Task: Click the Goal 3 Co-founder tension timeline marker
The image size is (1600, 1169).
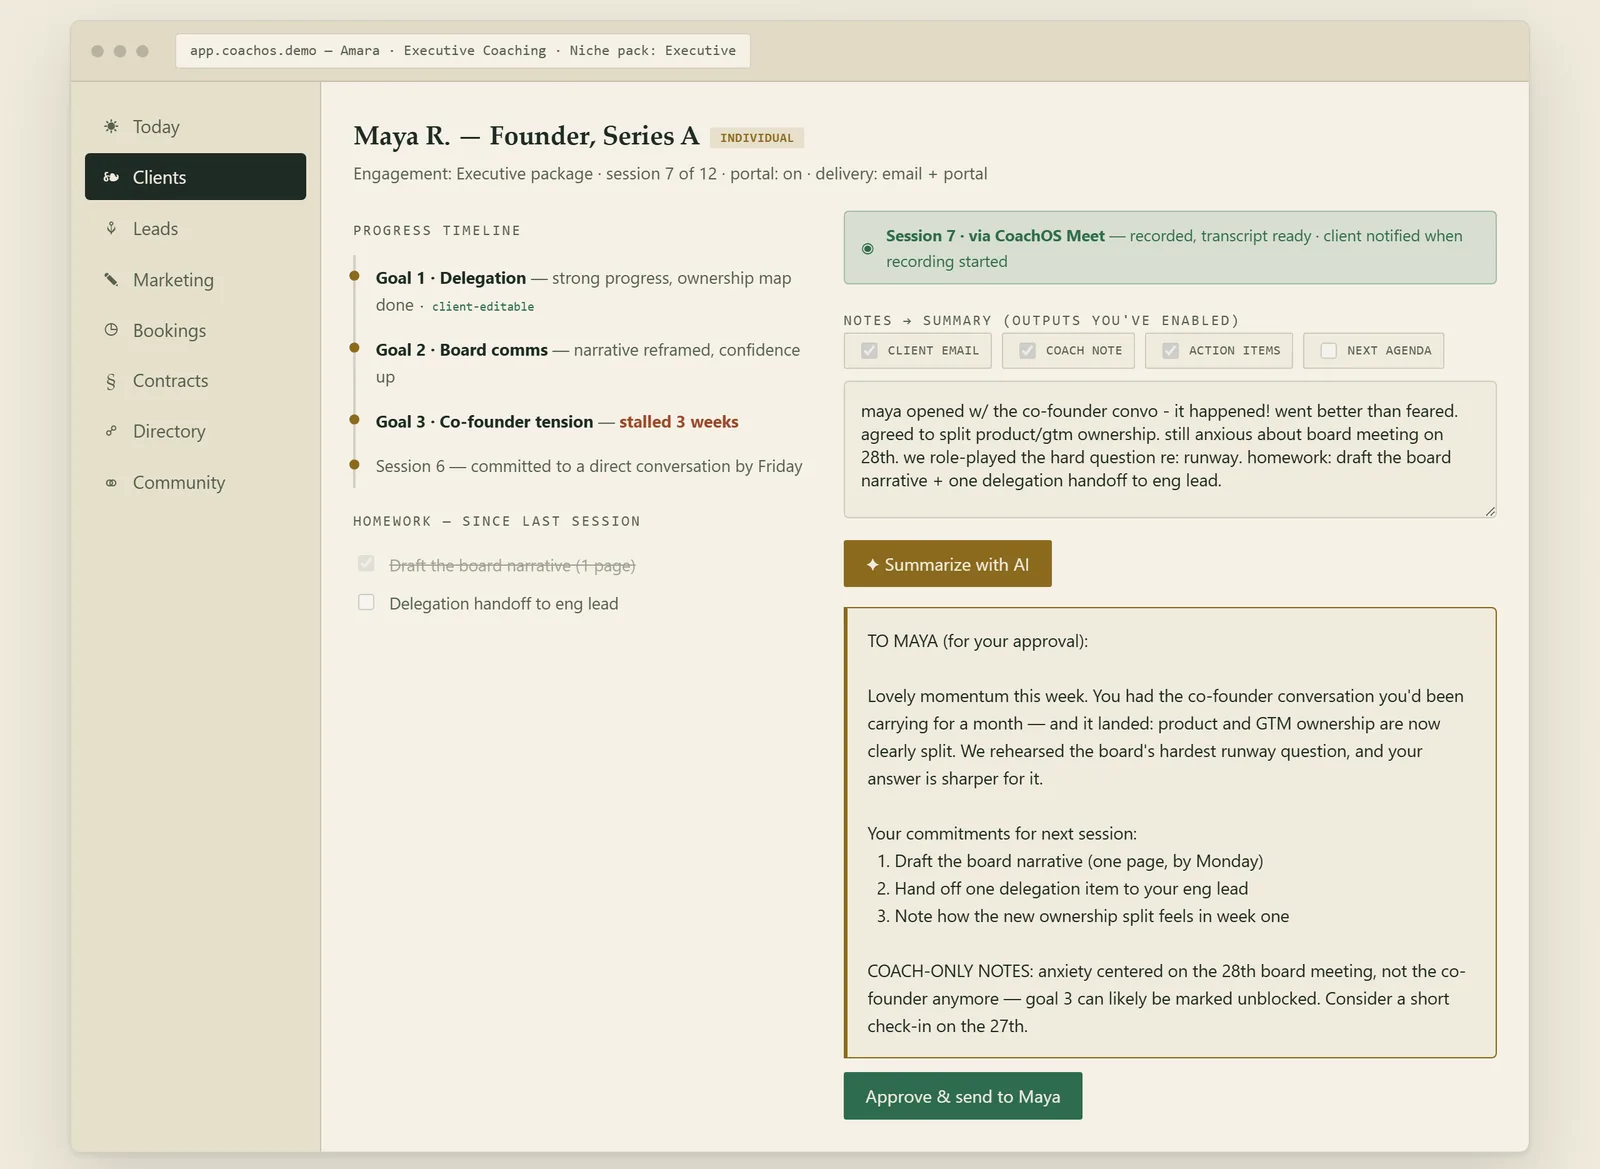Action: pos(354,419)
